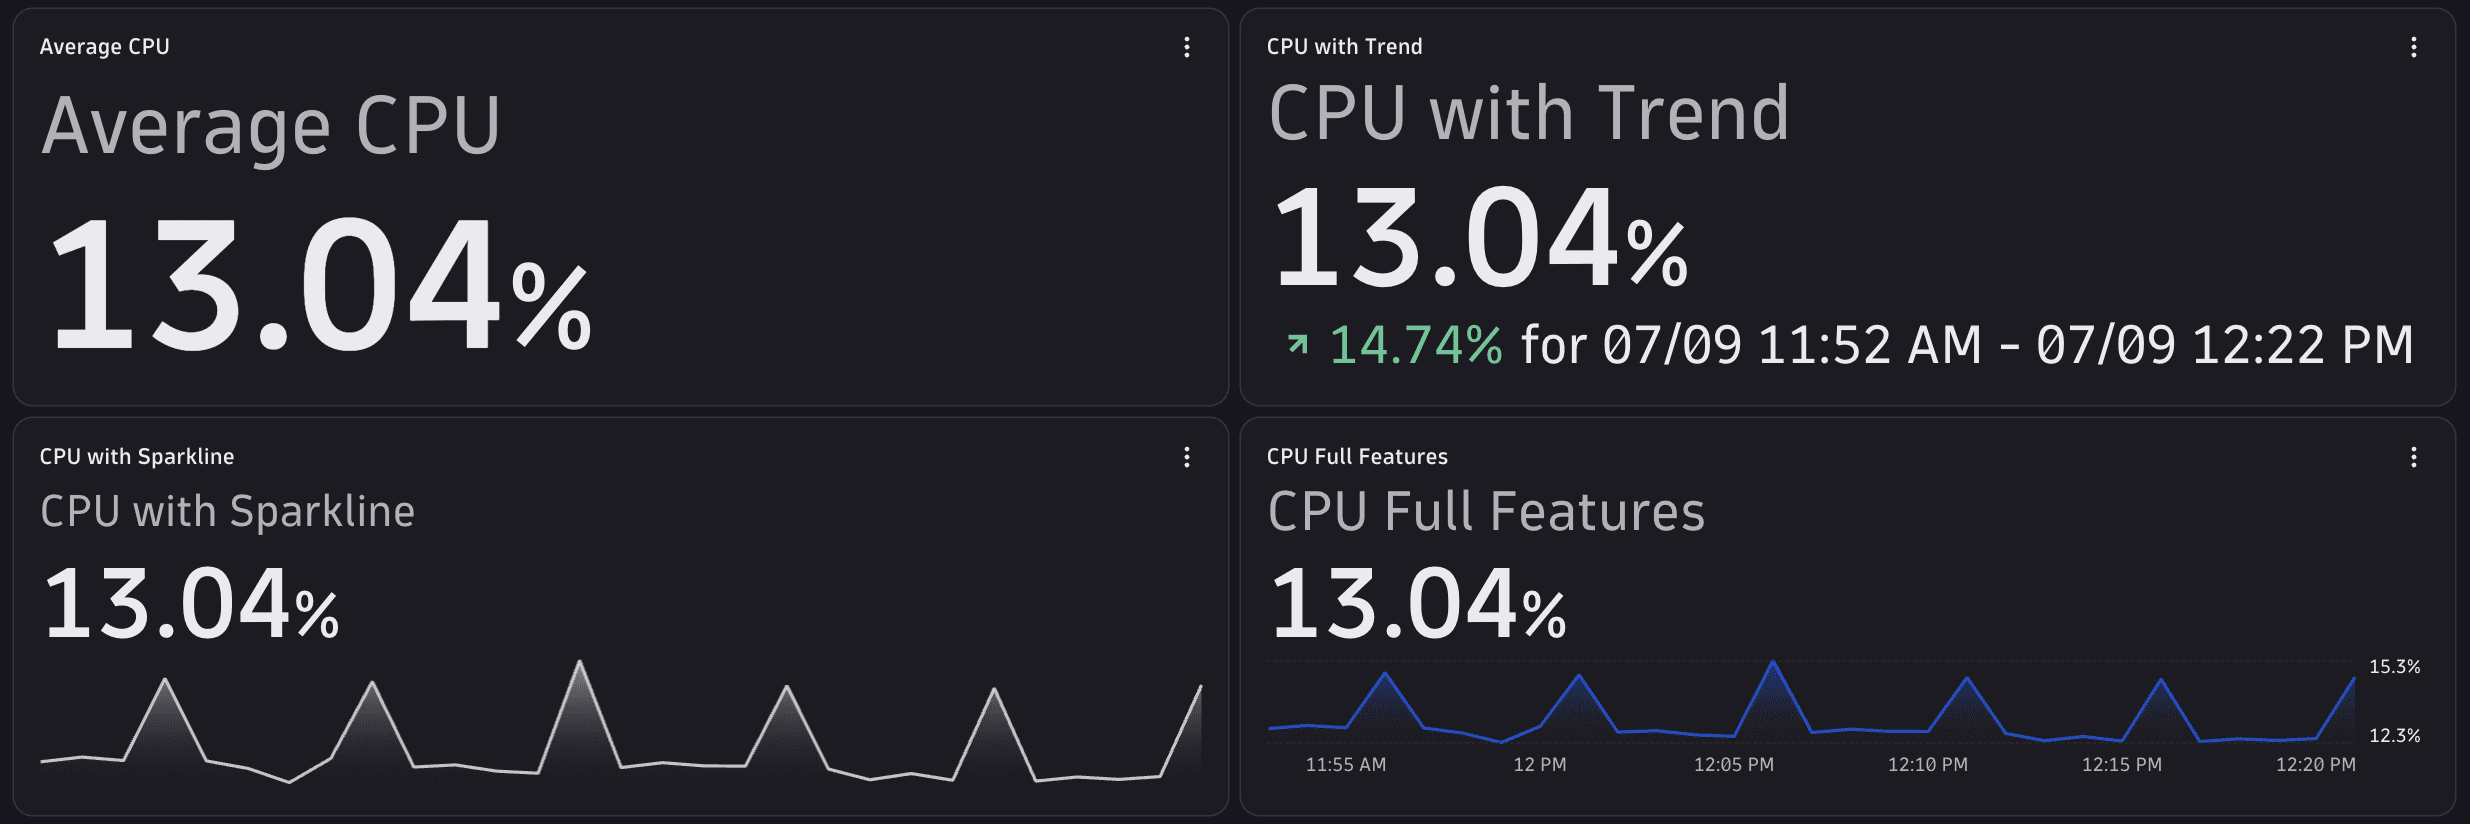This screenshot has height=824, width=2470.
Task: Click the 15.3% y-axis label
Action: point(2395,667)
